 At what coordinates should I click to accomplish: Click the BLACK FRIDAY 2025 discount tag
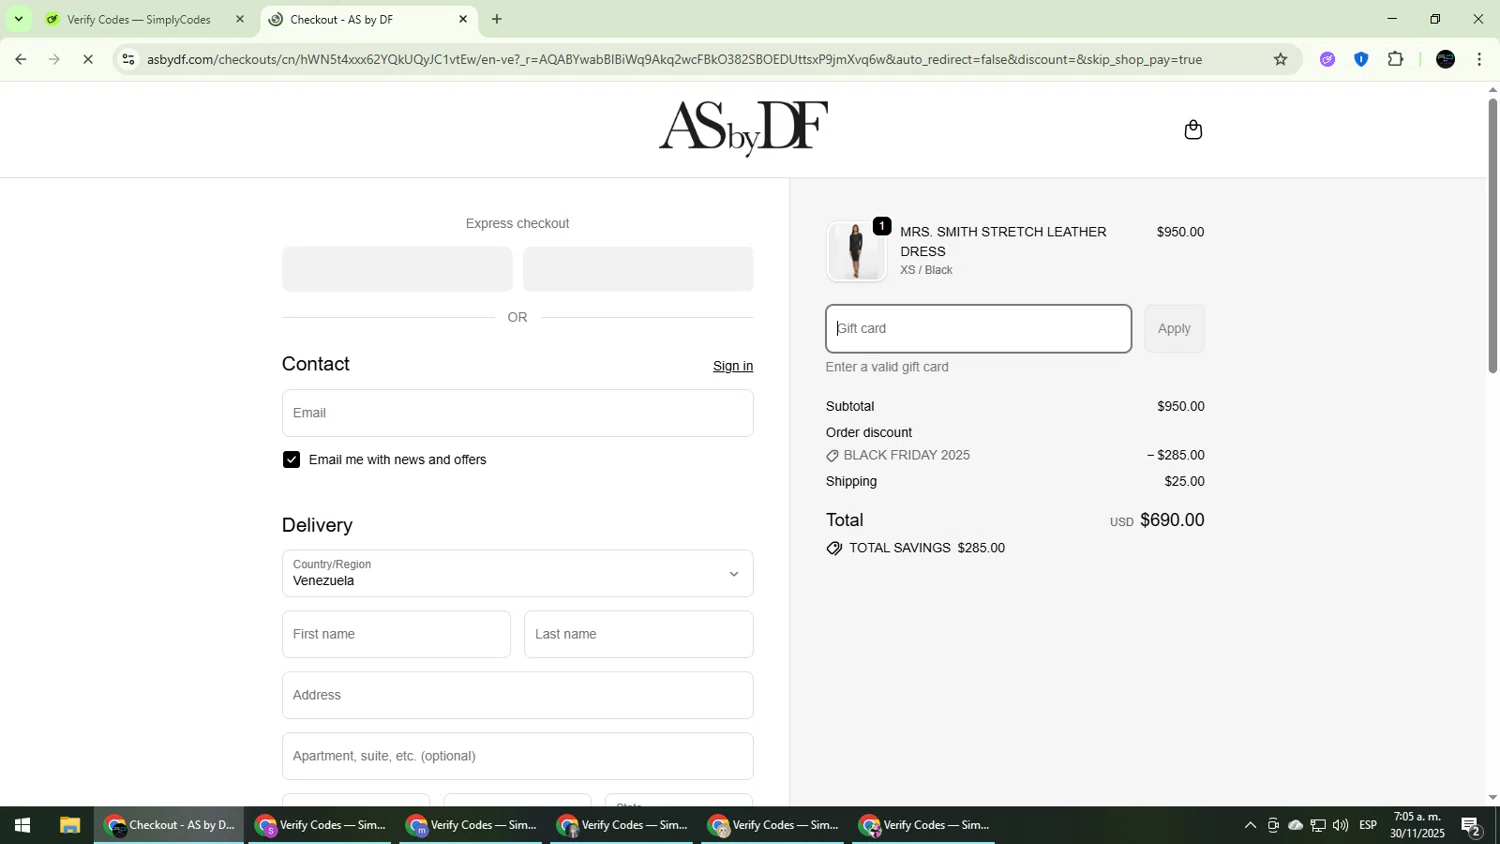[x=897, y=455]
